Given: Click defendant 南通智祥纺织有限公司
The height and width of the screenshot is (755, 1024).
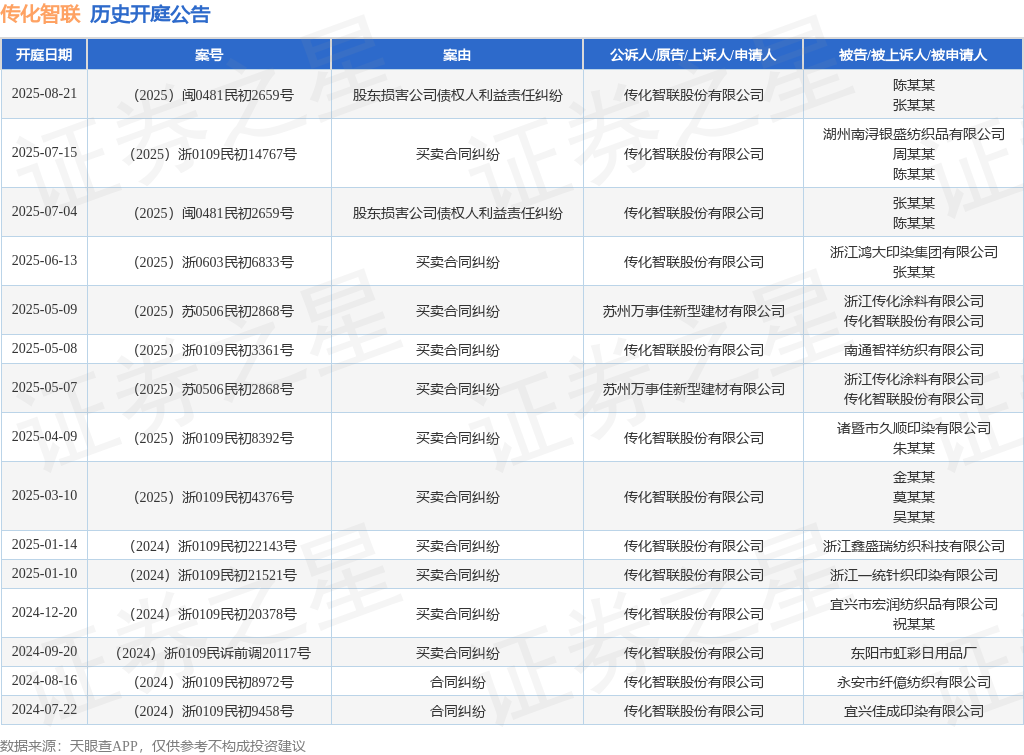Looking at the screenshot, I should [914, 351].
